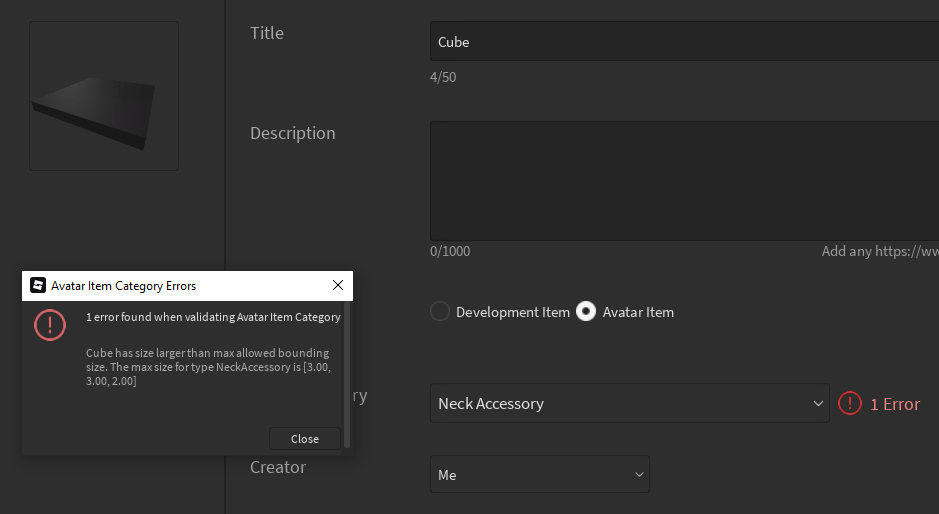Click the 0/1000 description character counter
Image resolution: width=939 pixels, height=514 pixels.
point(450,251)
